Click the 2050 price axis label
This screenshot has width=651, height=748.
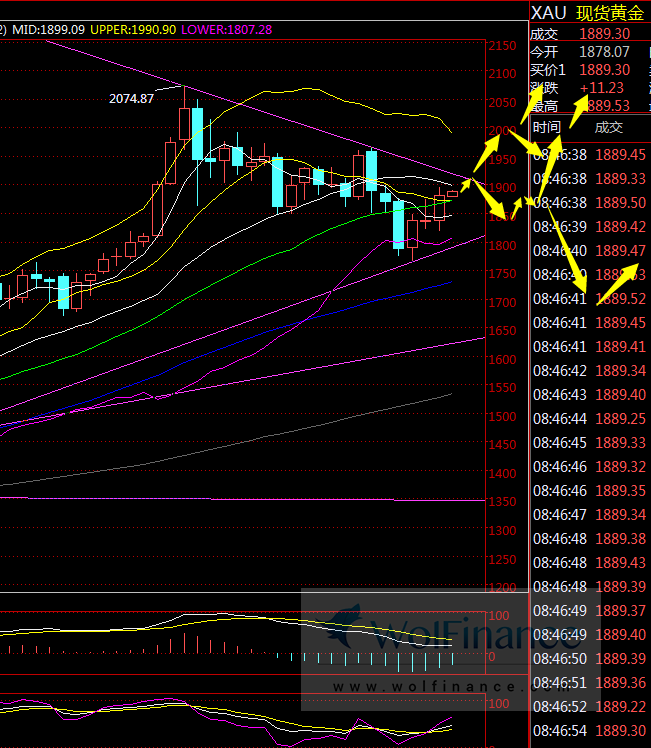tap(502, 102)
